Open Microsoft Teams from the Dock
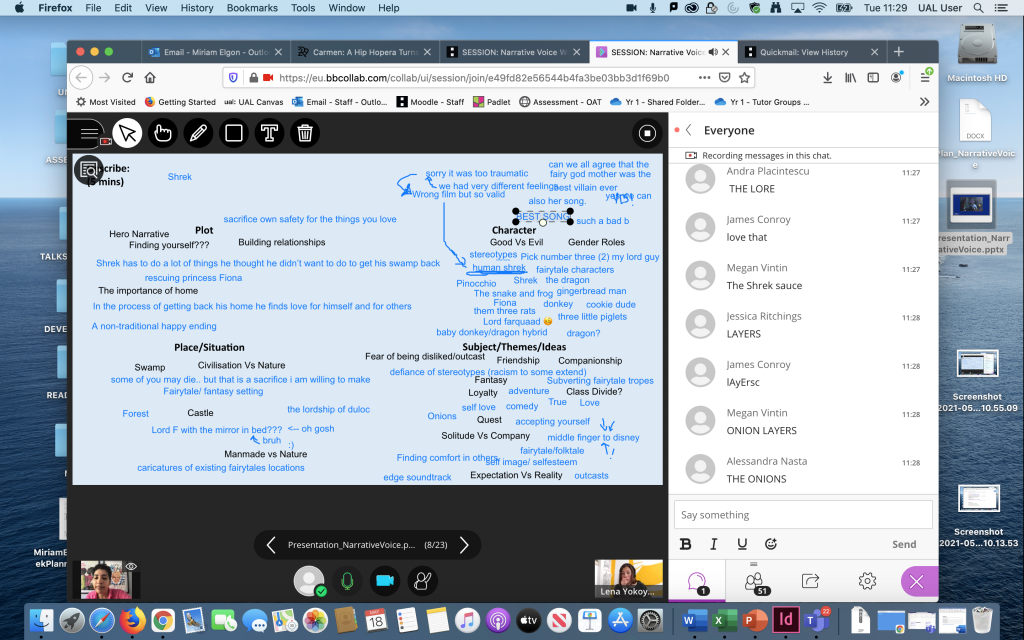 (x=816, y=620)
